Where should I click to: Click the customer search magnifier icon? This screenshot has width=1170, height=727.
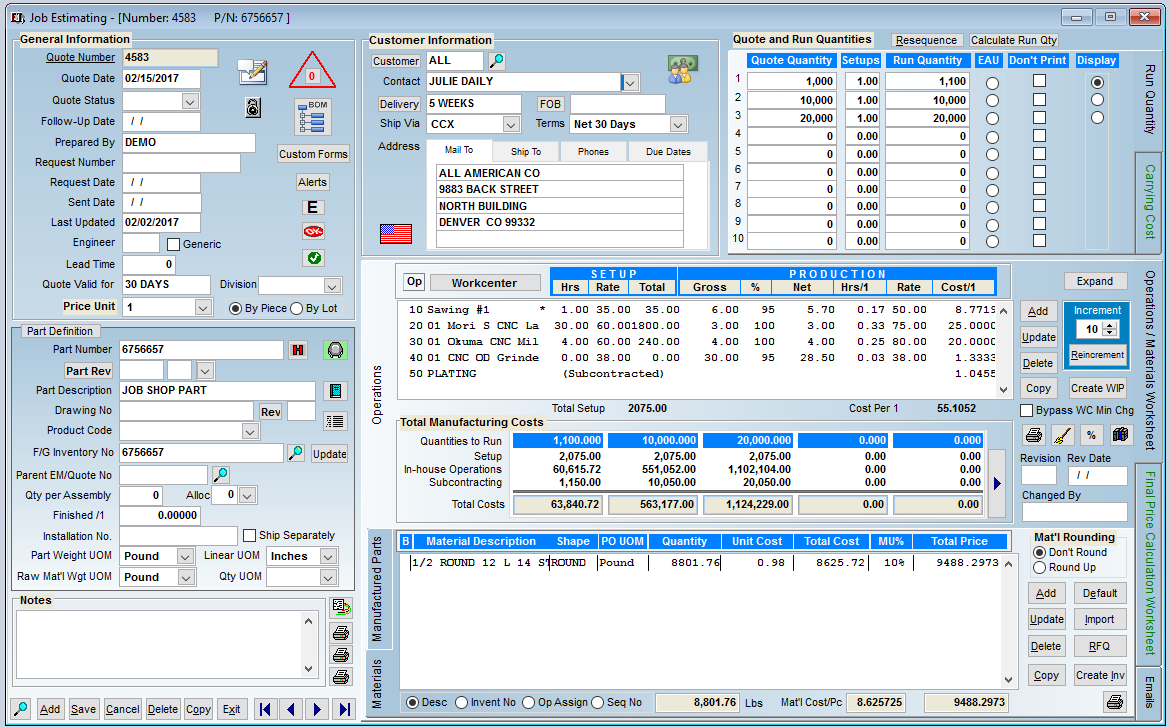click(x=496, y=61)
